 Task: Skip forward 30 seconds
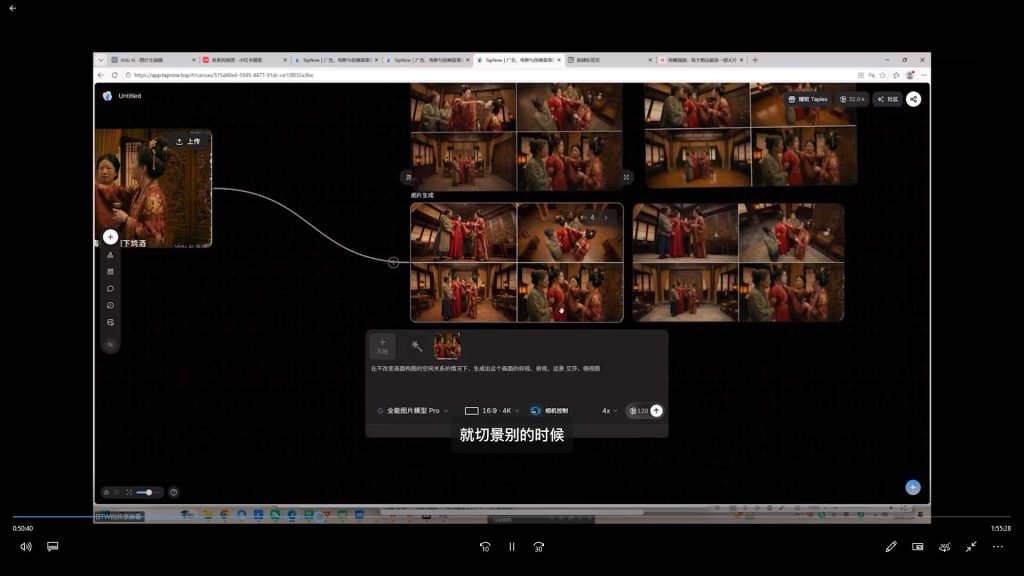pyautogui.click(x=539, y=547)
